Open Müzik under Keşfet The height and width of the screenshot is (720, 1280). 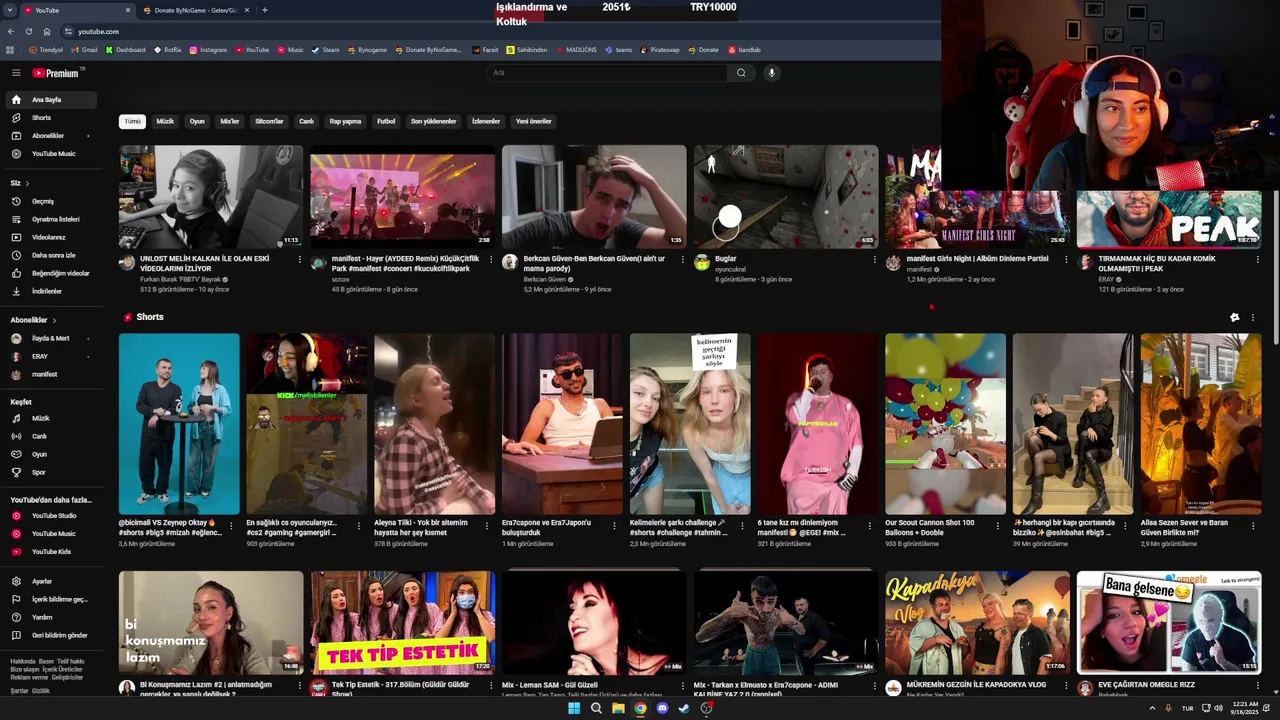point(40,419)
